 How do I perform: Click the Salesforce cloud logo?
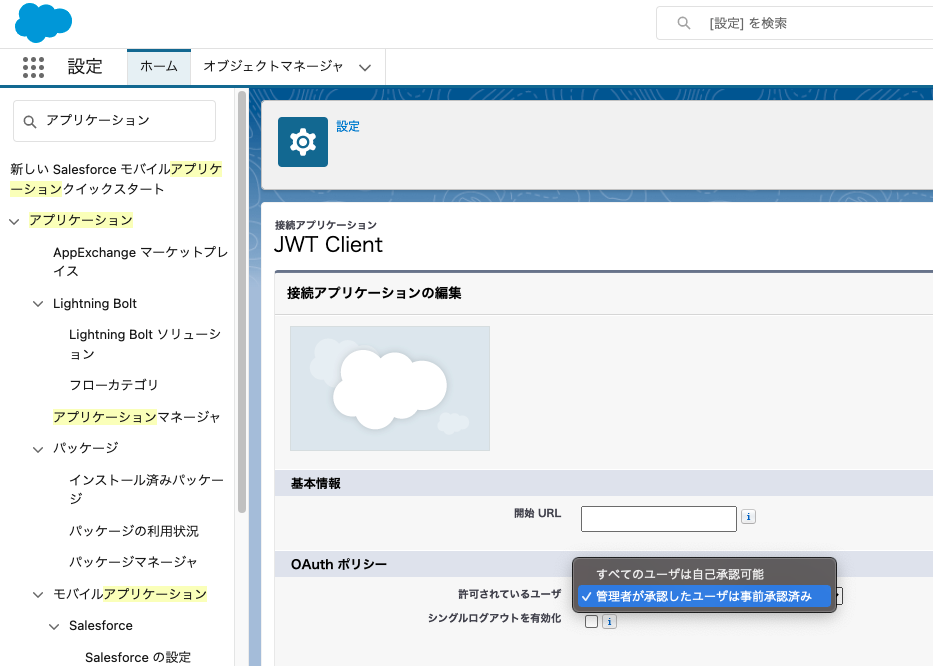[43, 22]
